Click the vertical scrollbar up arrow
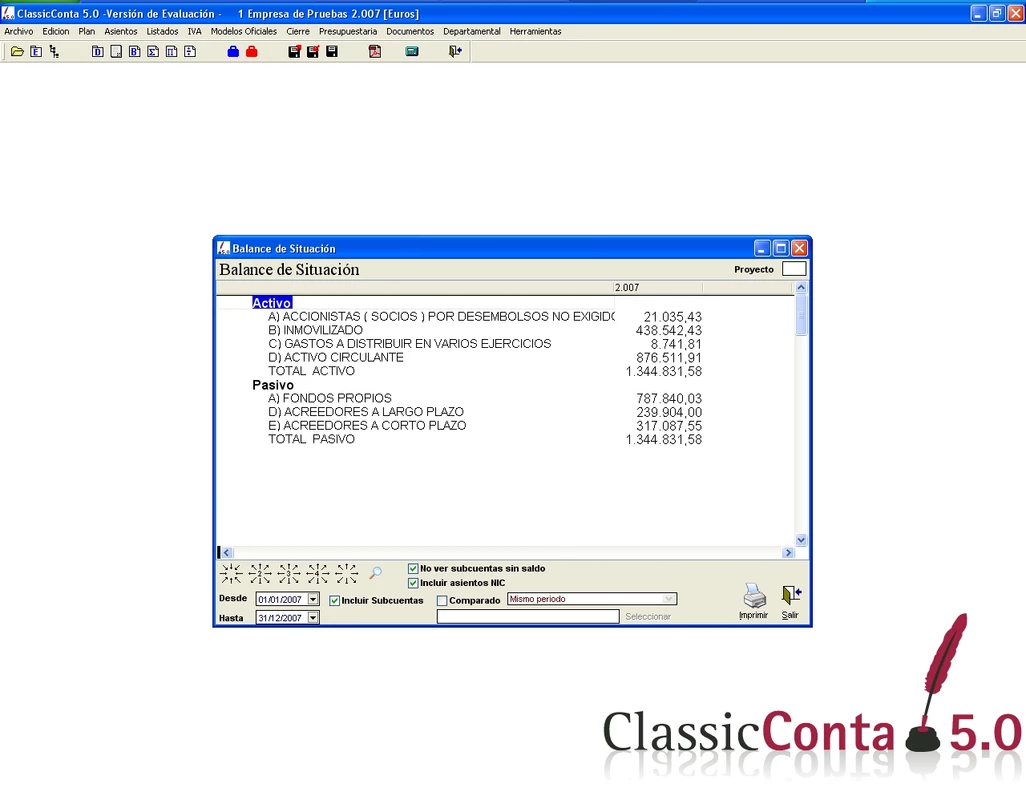This screenshot has width=1026, height=800. pyautogui.click(x=801, y=288)
